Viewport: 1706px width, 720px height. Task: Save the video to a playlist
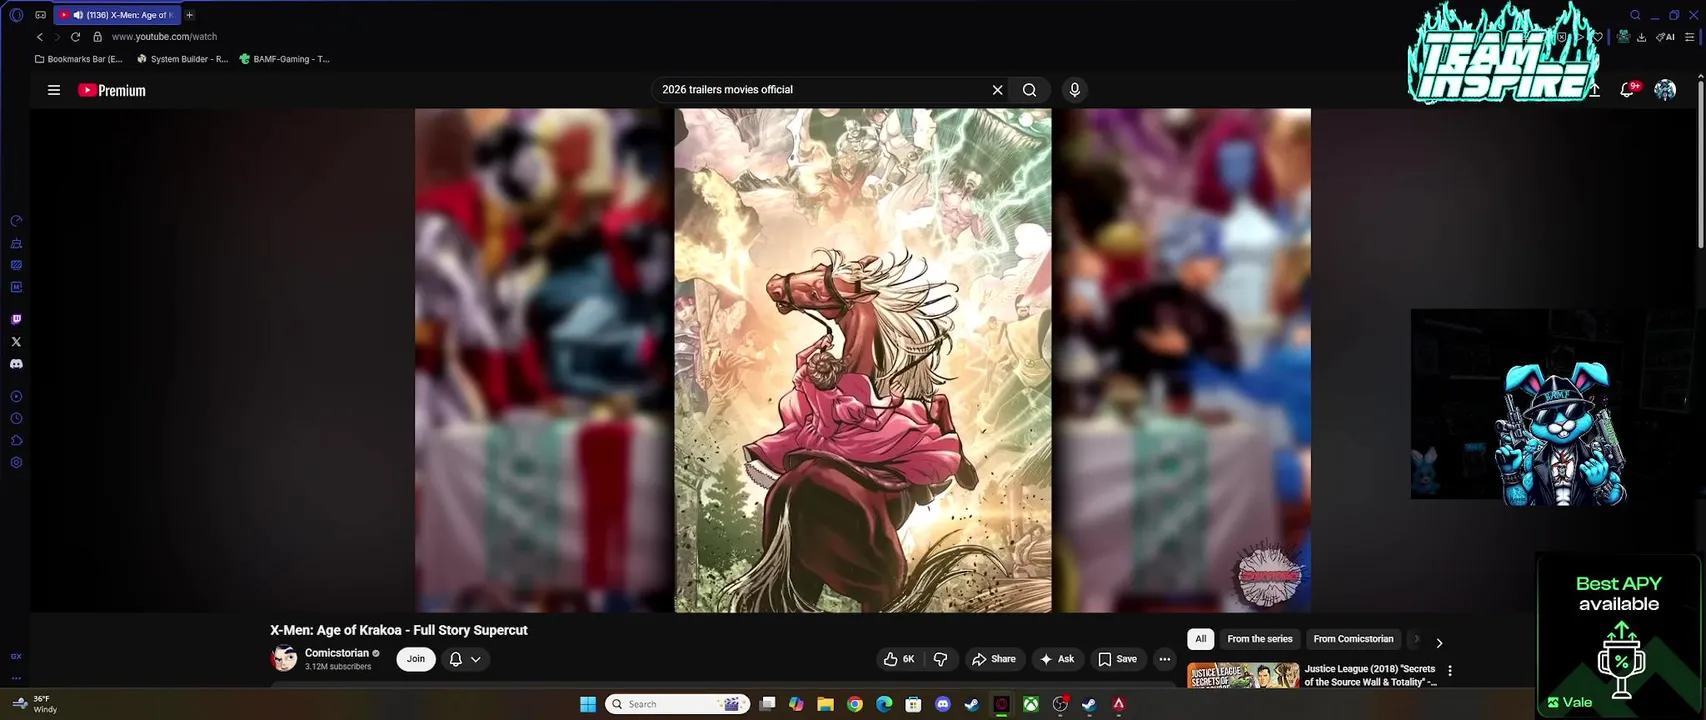(x=1117, y=659)
